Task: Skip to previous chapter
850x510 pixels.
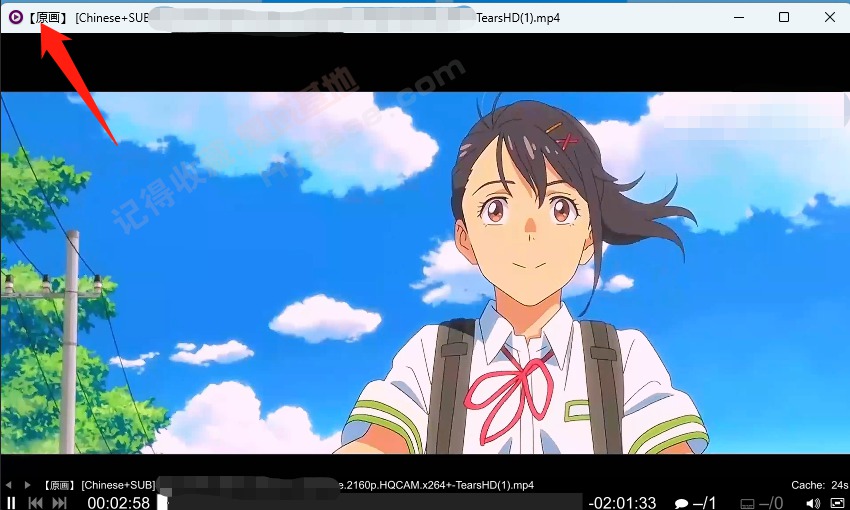Action: [36, 502]
